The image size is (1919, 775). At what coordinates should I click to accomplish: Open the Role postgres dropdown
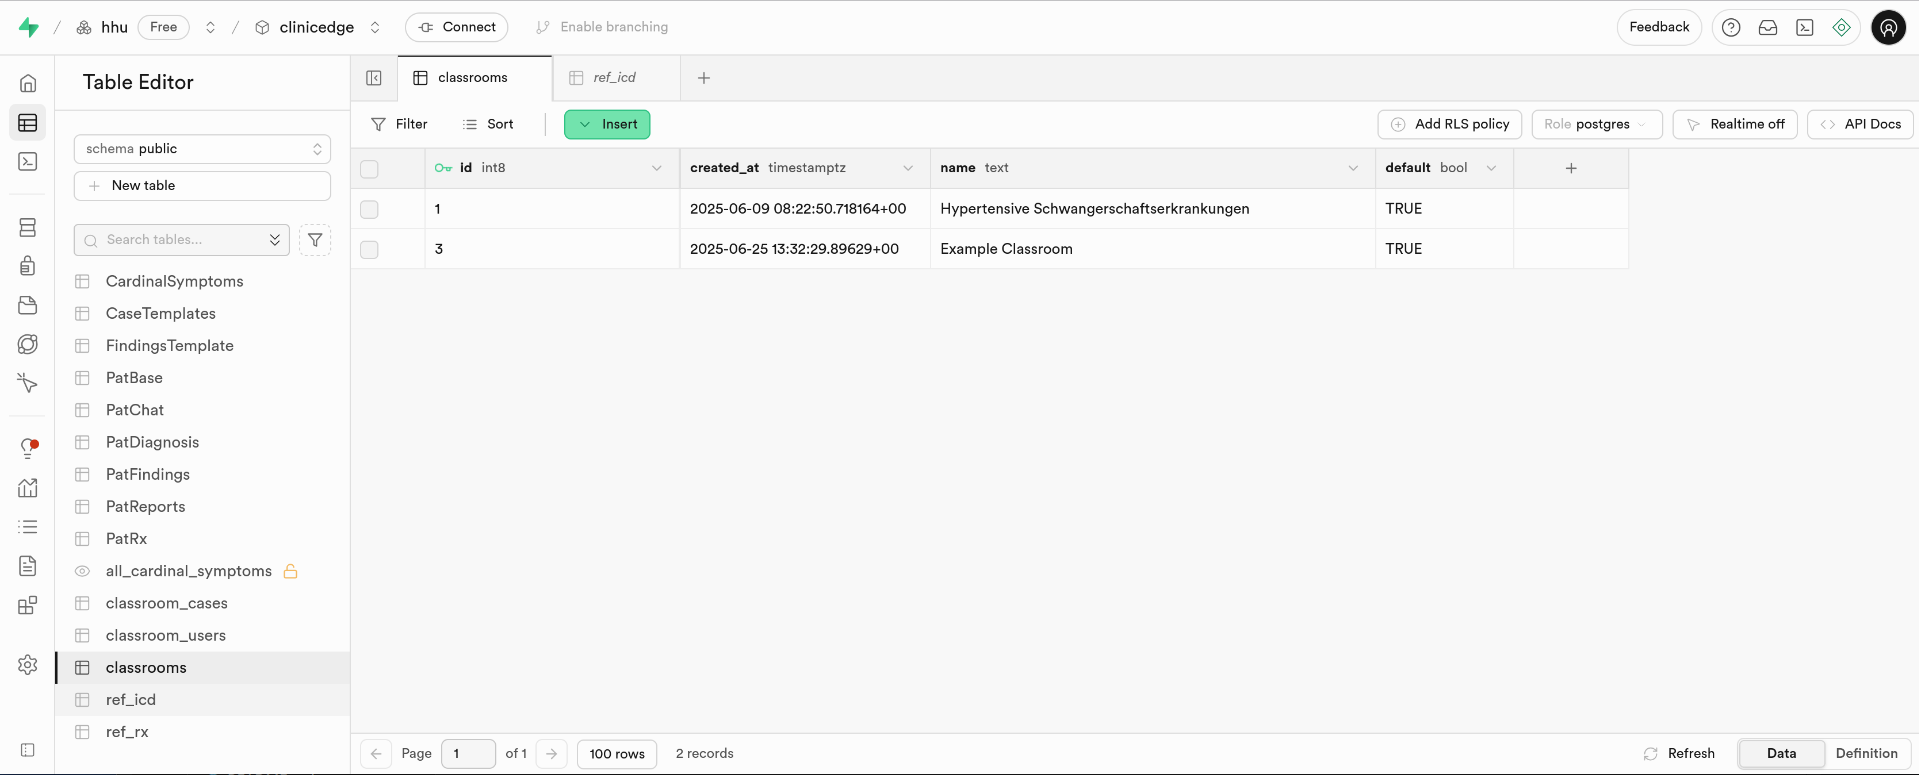(1596, 124)
